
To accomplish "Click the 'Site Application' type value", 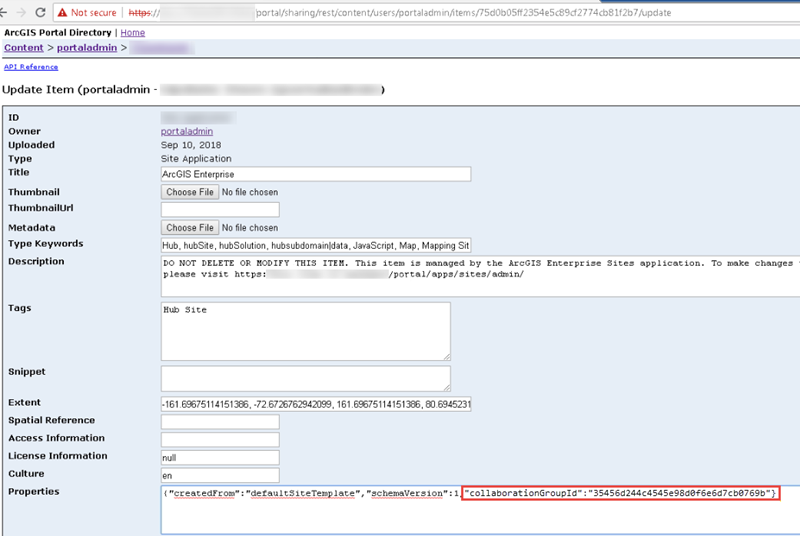I will (x=196, y=159).
